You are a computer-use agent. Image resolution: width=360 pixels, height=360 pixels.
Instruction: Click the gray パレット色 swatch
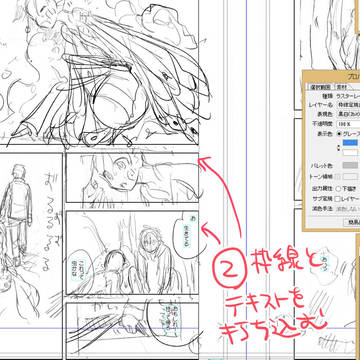tap(350, 165)
